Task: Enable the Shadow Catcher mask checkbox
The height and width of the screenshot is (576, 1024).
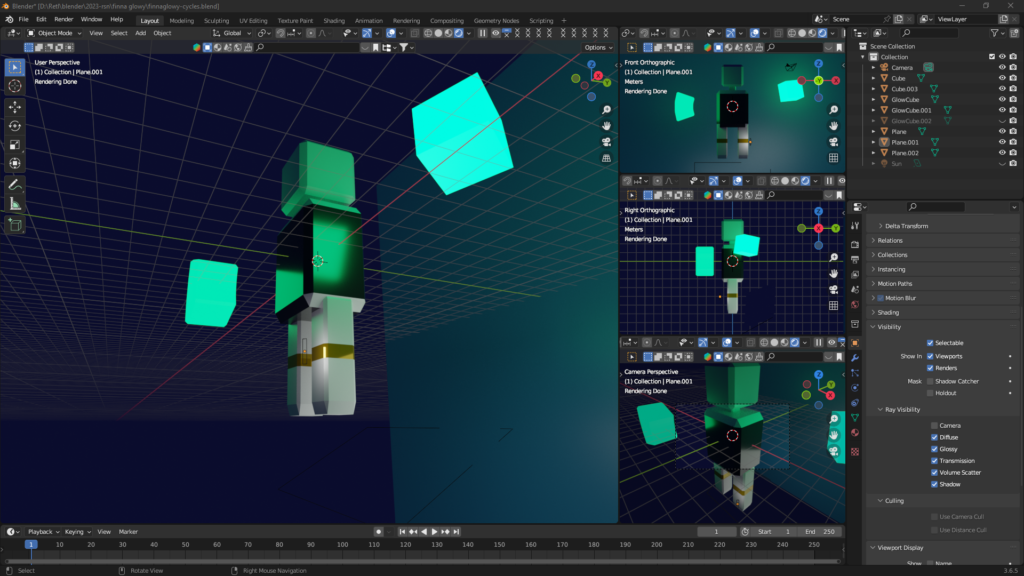Action: [930, 381]
